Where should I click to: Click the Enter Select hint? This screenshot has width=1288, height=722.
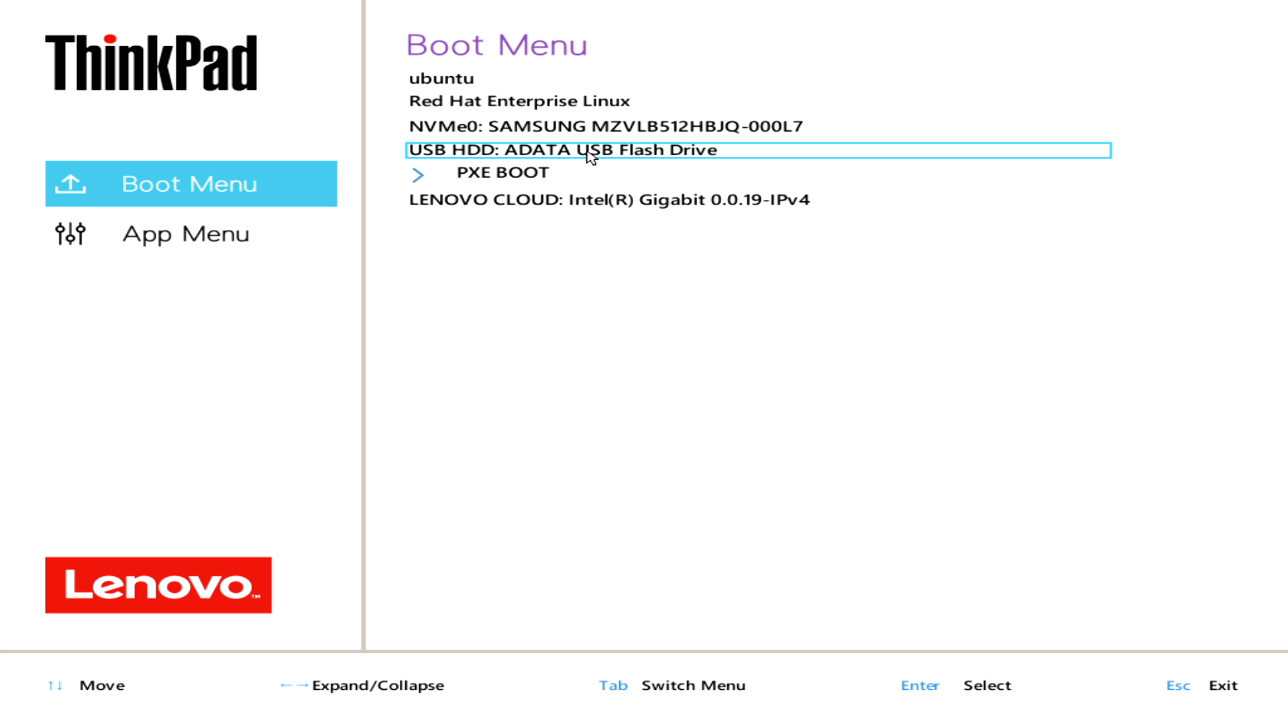click(955, 685)
